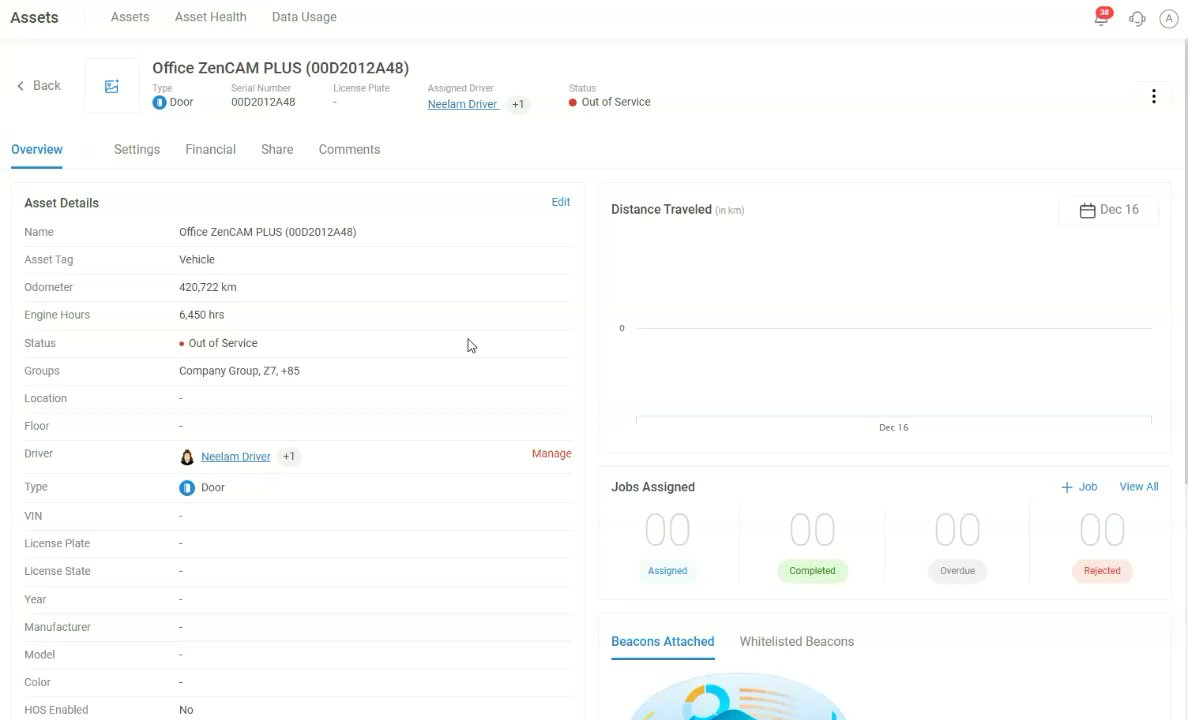
Task: Click the Vehicle asset tag value
Action: tap(197, 259)
